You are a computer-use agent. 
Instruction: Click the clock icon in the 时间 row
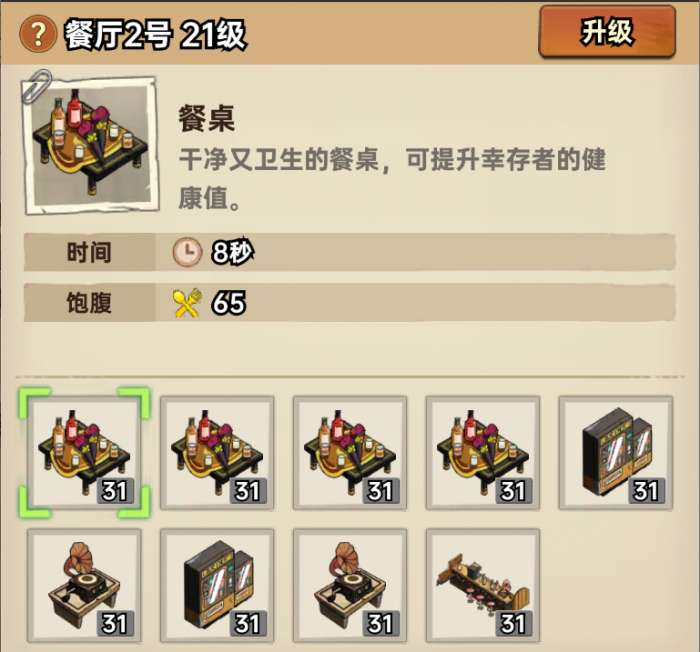coord(187,252)
